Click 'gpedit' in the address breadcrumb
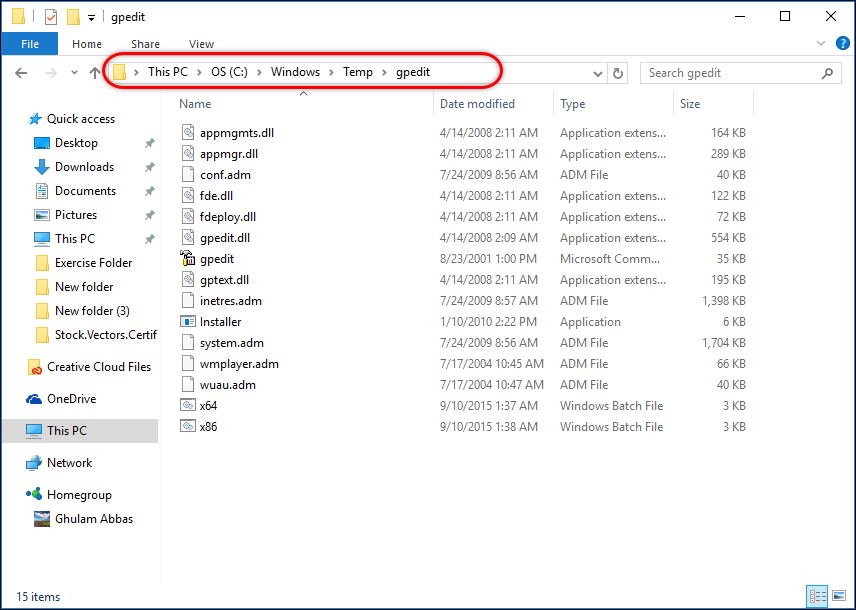The image size is (856, 610). pos(413,72)
